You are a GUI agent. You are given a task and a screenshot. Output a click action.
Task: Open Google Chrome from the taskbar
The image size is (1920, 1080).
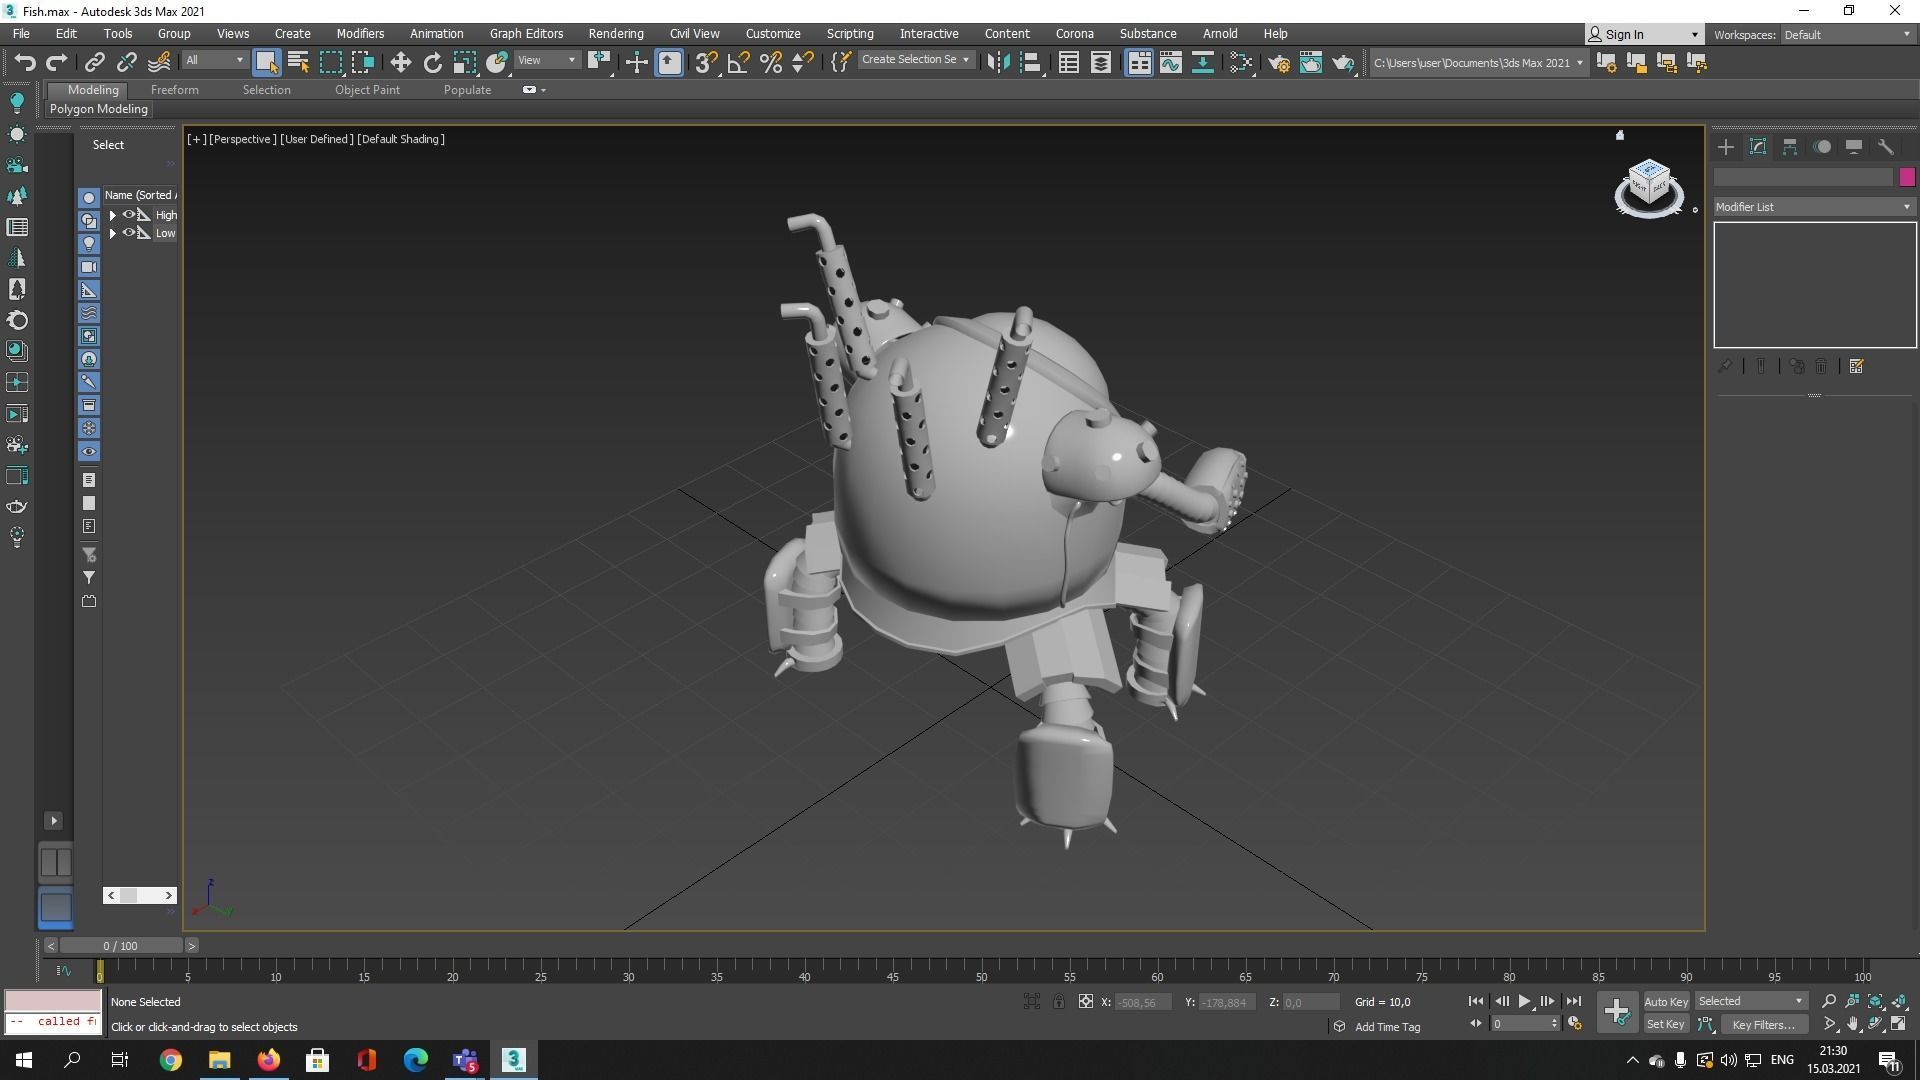point(171,1060)
